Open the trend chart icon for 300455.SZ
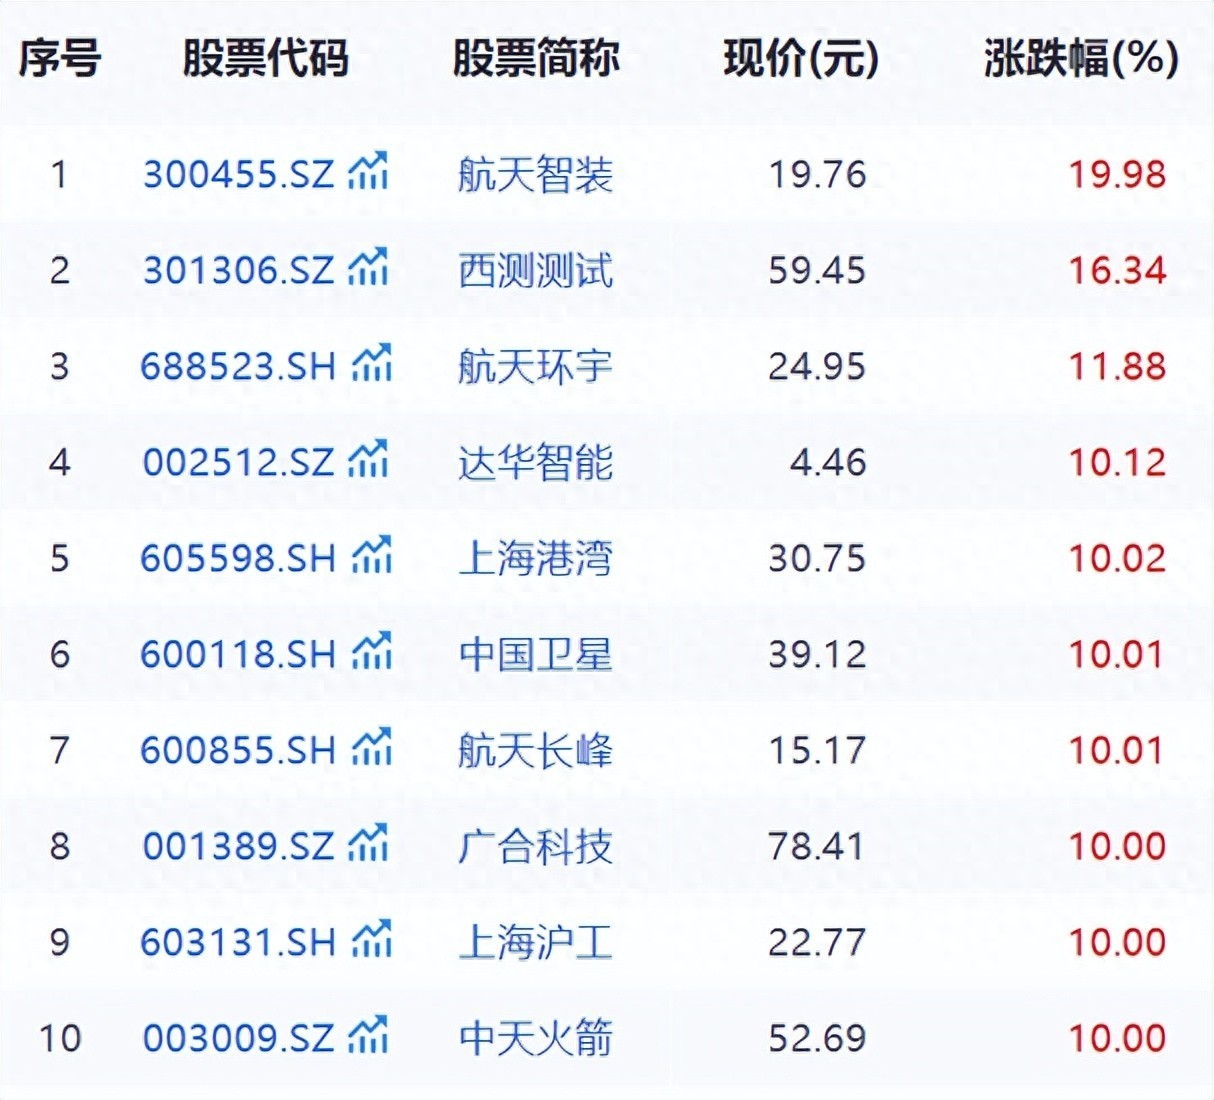 pyautogui.click(x=368, y=172)
